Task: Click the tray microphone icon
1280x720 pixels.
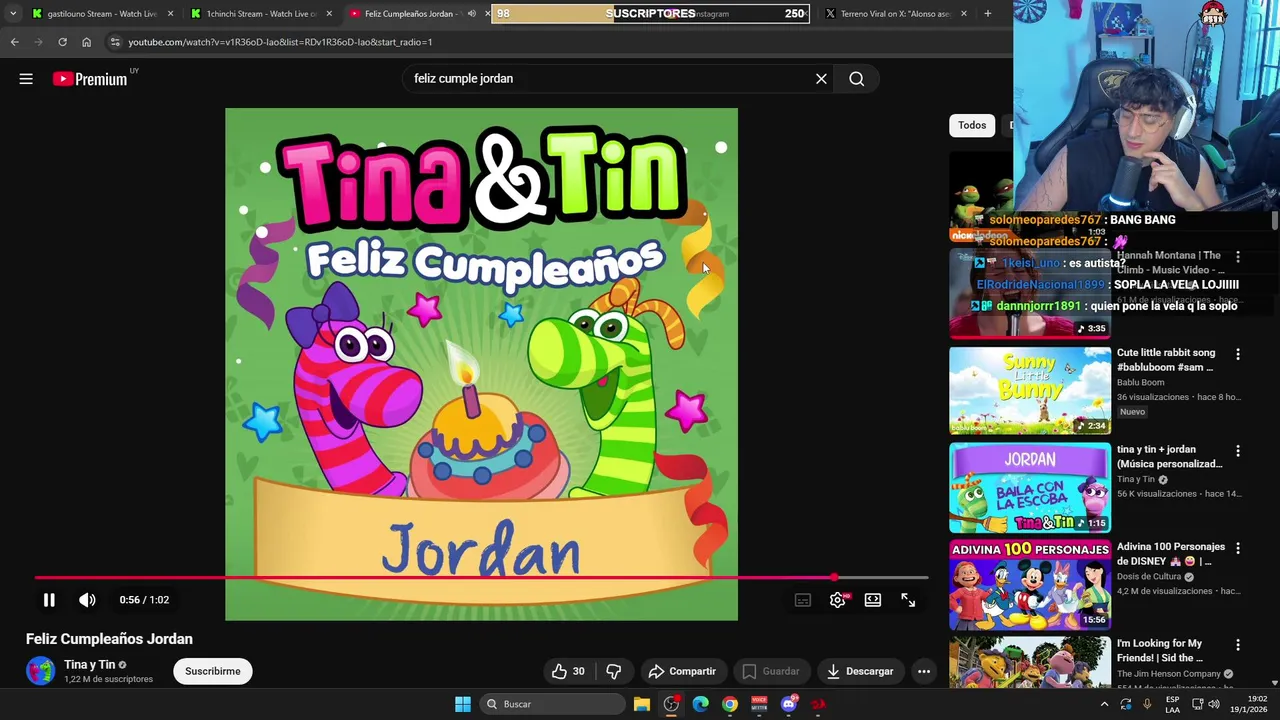Action: (1147, 704)
